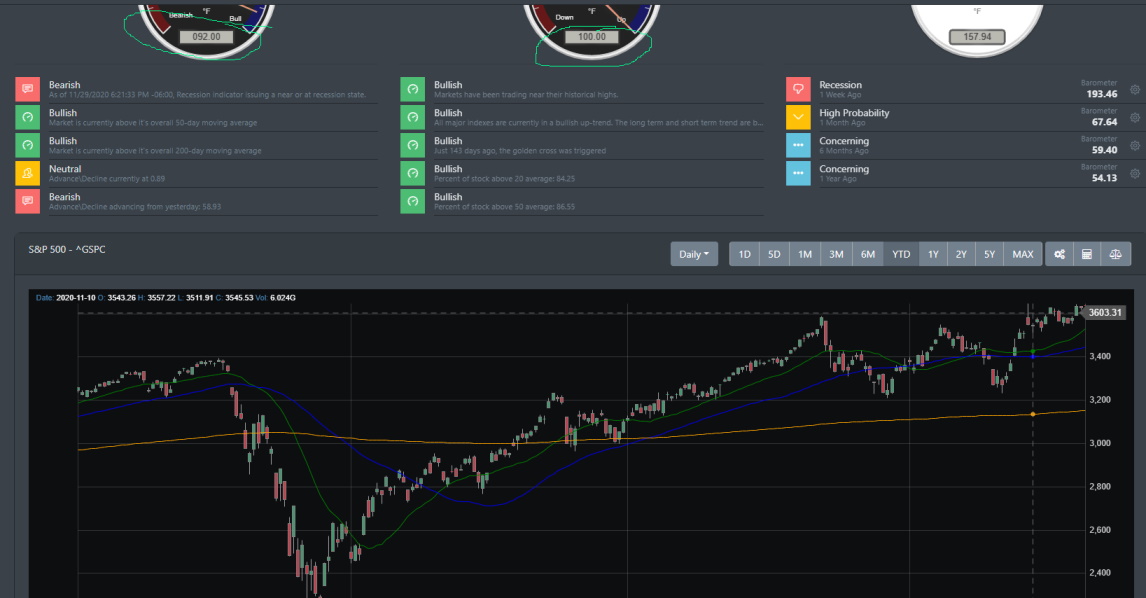Click green icon for golden cross row
This screenshot has width=1146, height=598.
[413, 145]
